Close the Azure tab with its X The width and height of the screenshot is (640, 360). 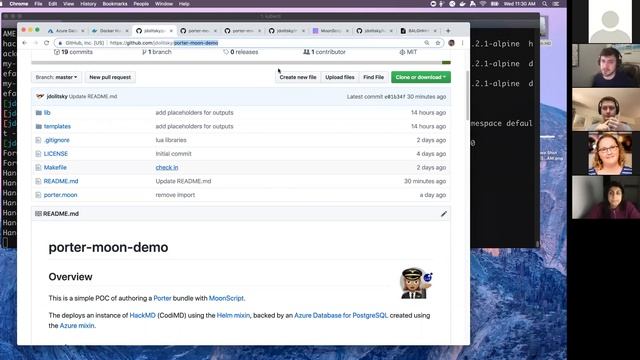[x=82, y=31]
